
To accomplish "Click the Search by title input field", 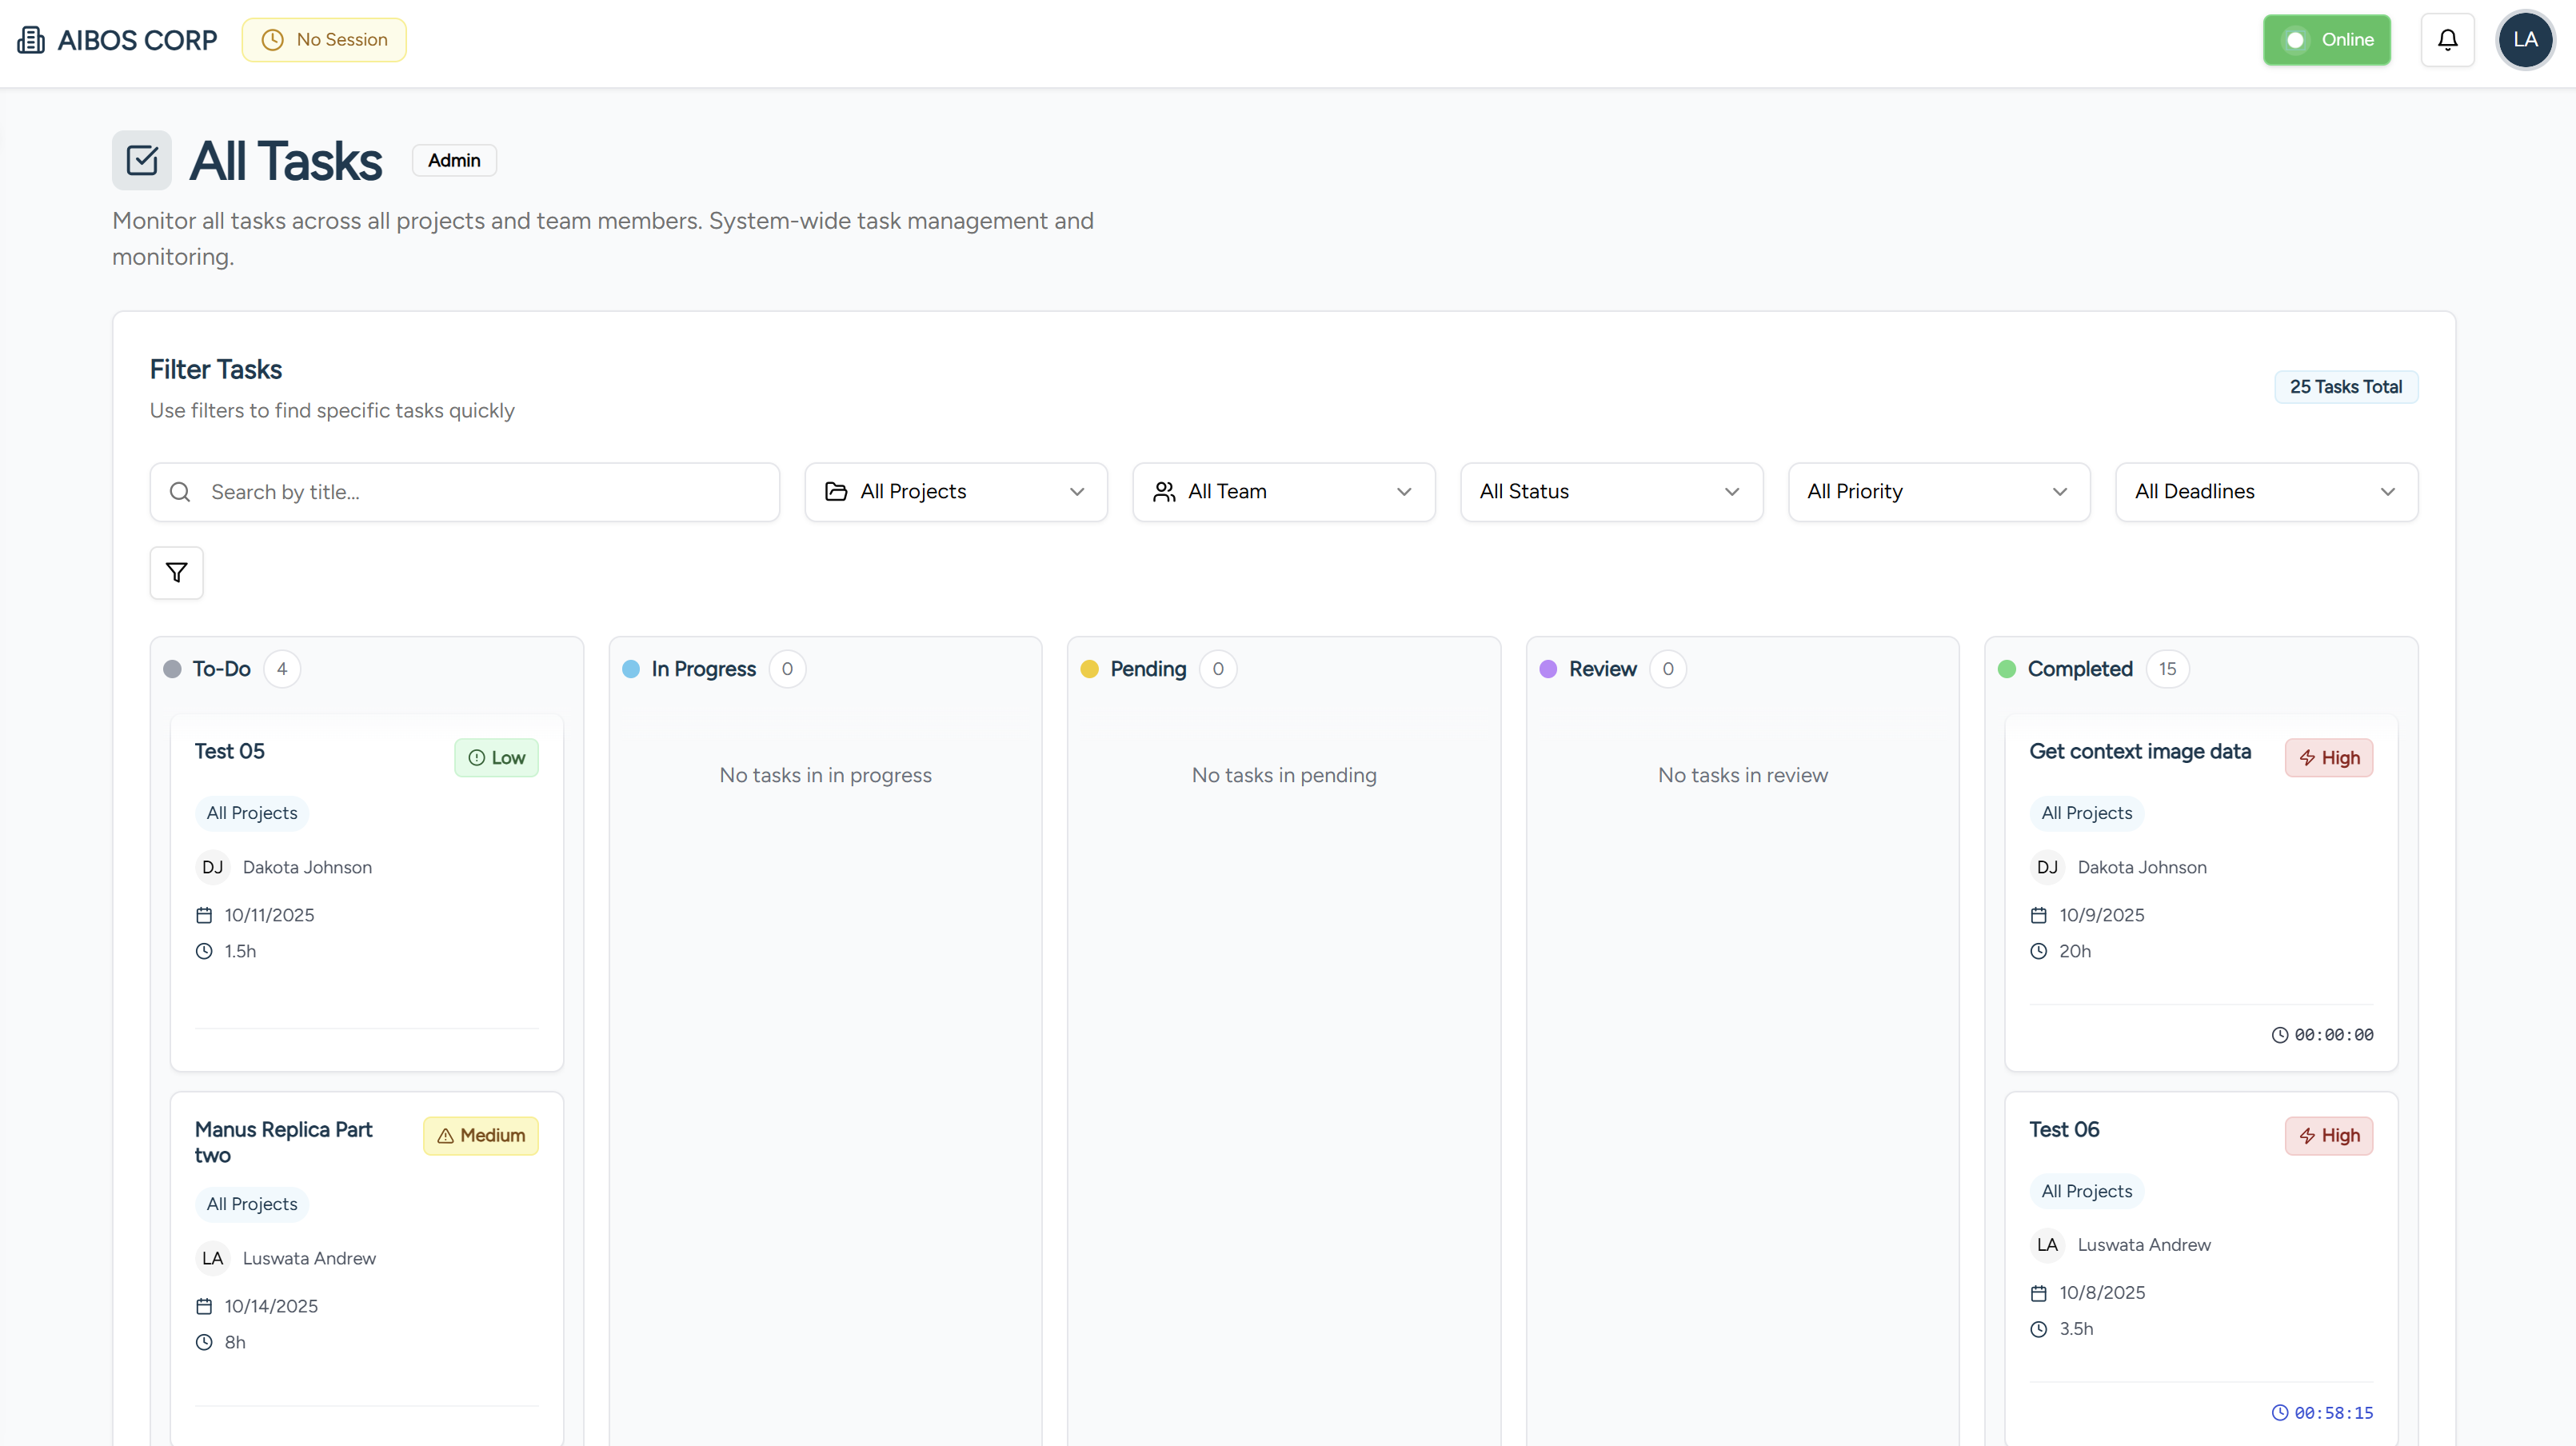I will click(x=465, y=492).
